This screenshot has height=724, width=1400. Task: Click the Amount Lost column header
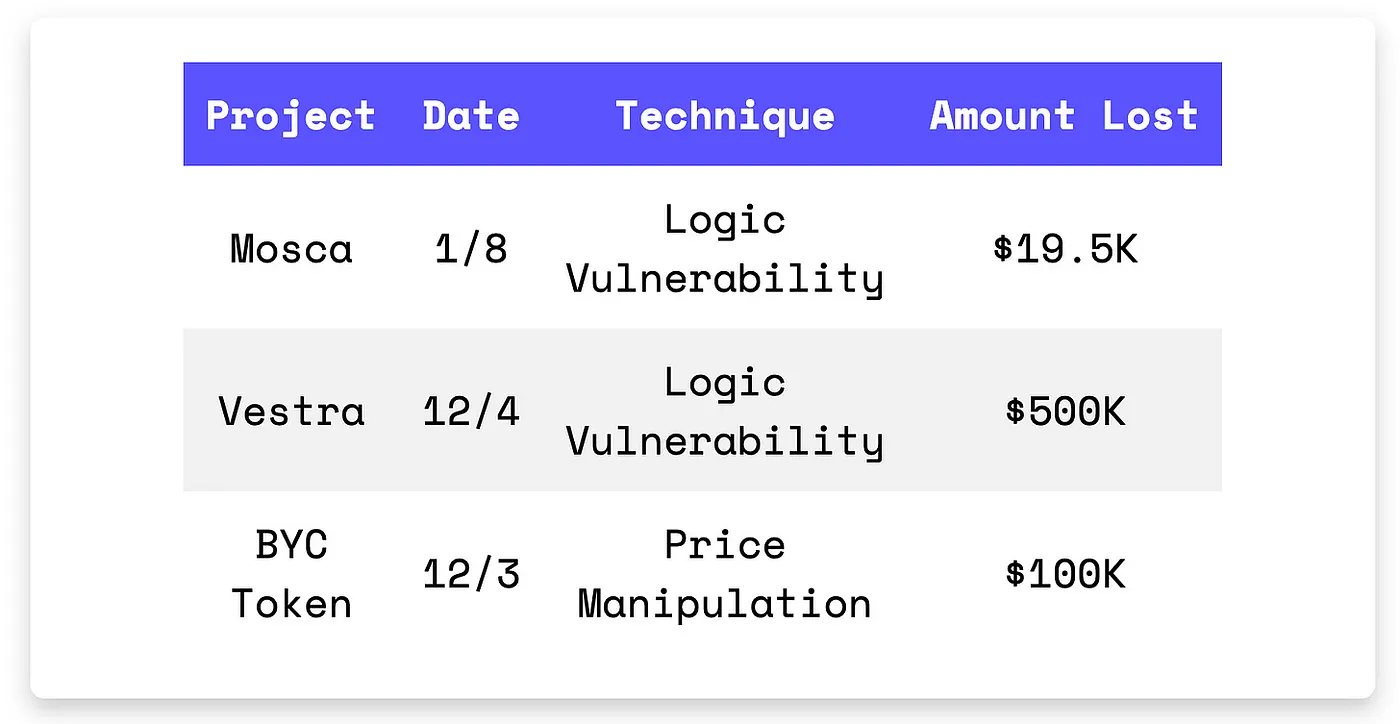click(x=1064, y=116)
